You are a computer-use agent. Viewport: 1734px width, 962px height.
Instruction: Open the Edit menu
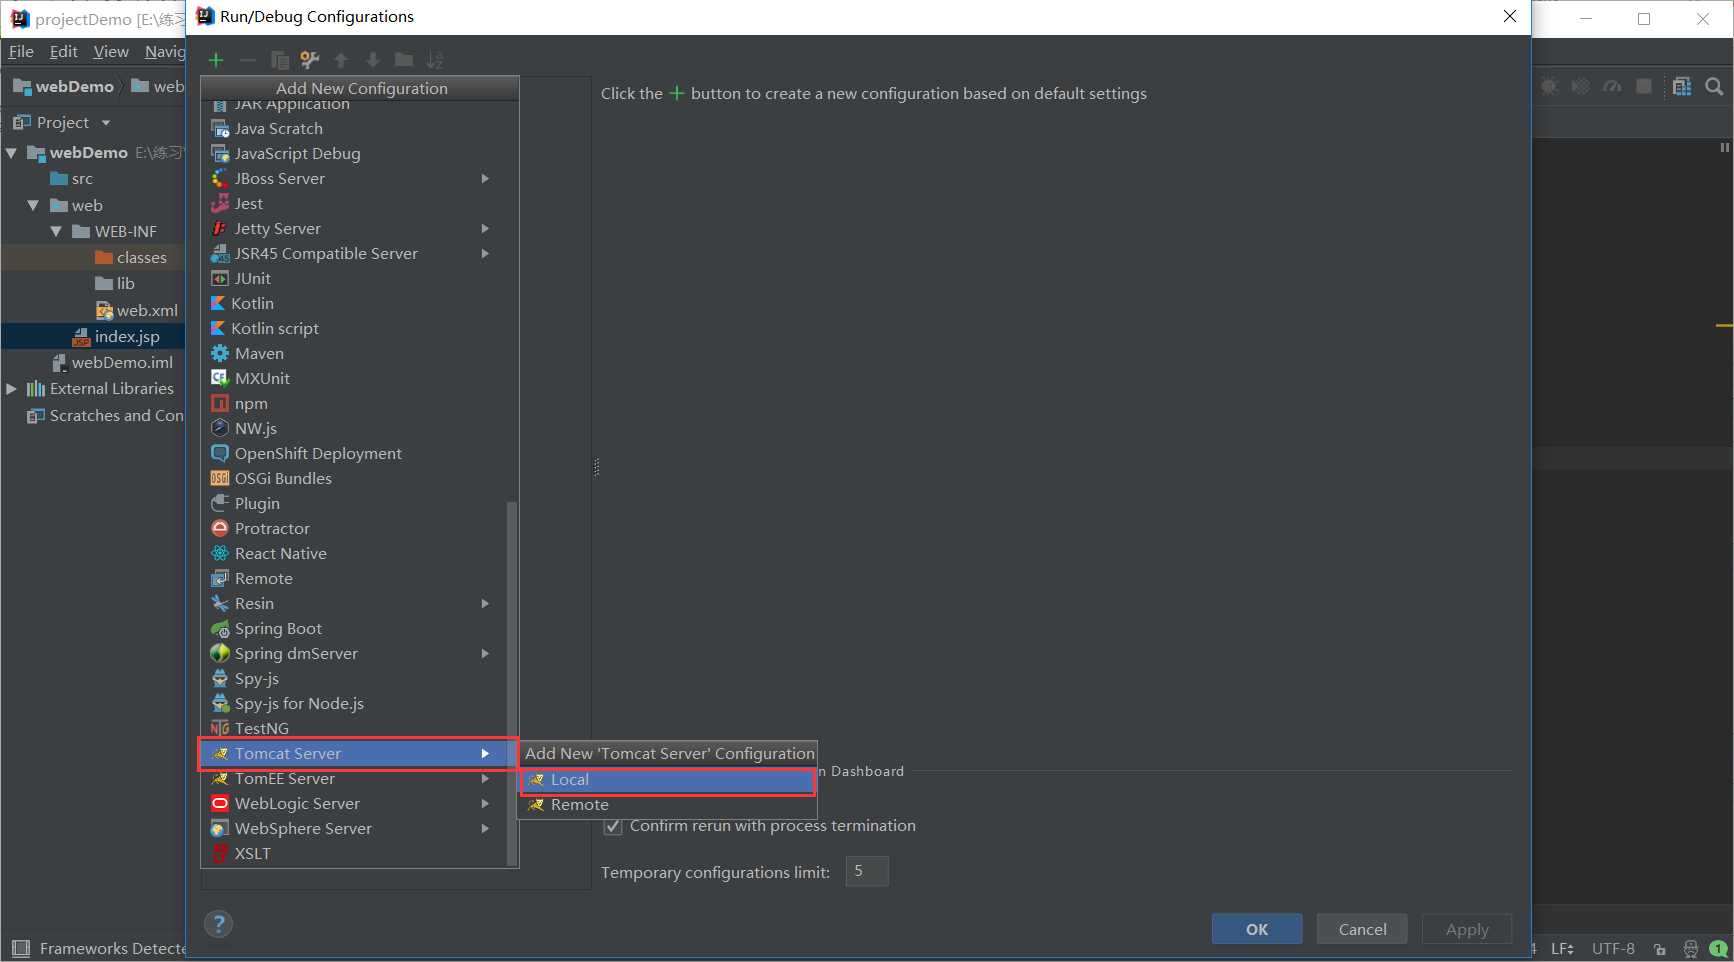63,52
